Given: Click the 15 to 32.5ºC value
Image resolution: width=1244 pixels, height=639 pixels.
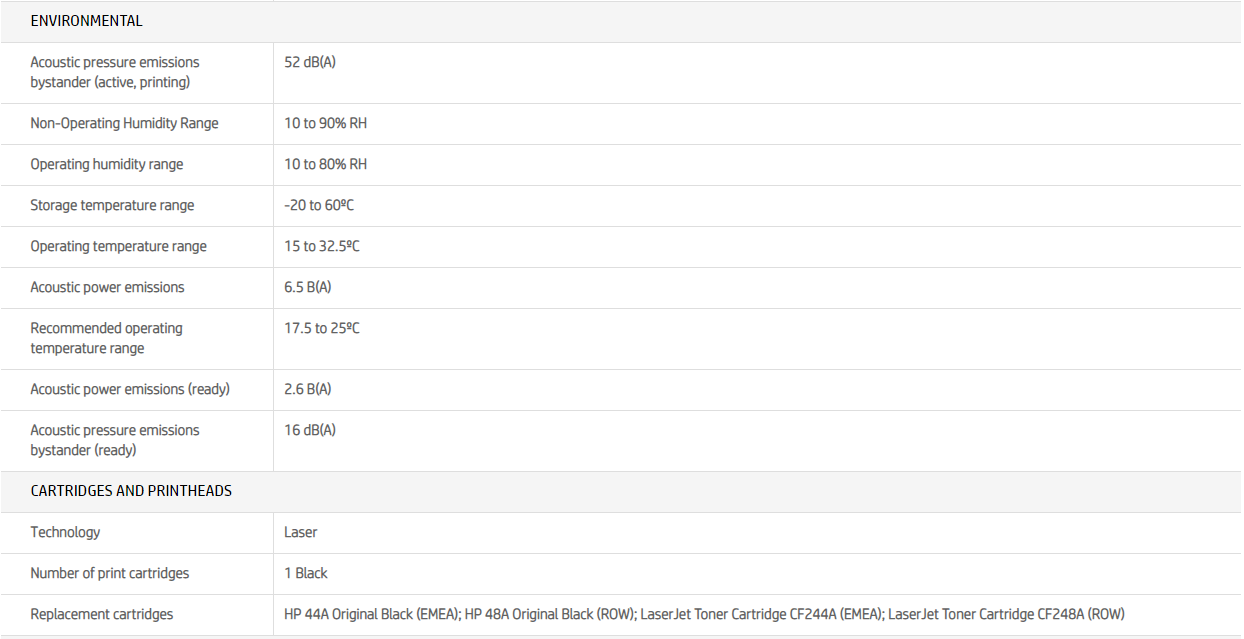Looking at the screenshot, I should tap(322, 247).
